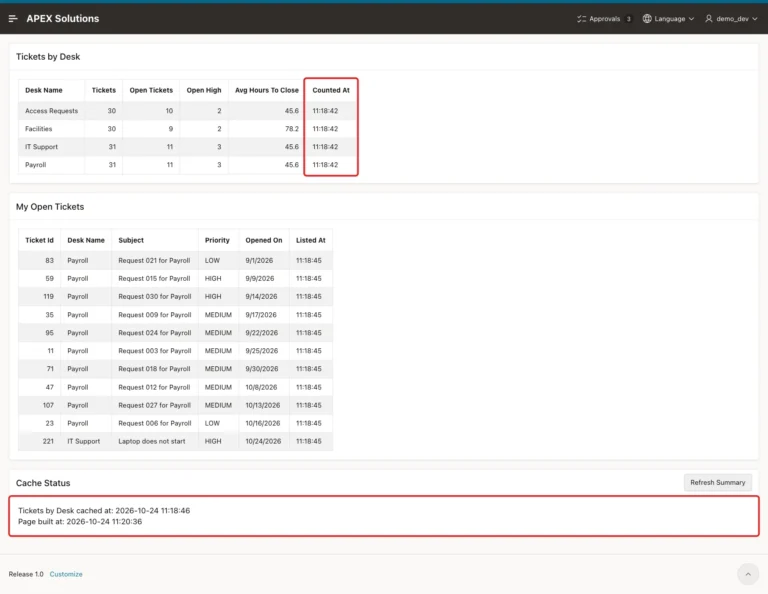Click ticket id 221 cell
Viewport: 768px width, 594px height.
point(48,441)
